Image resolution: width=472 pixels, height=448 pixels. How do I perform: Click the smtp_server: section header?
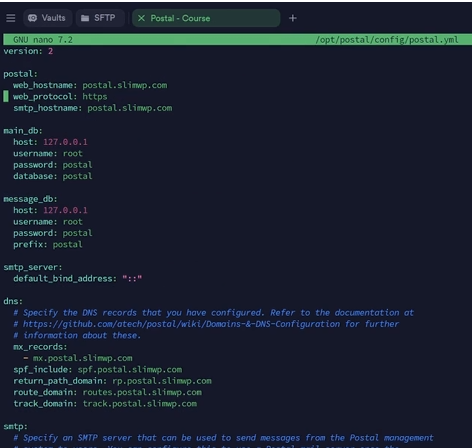pyautogui.click(x=33, y=267)
